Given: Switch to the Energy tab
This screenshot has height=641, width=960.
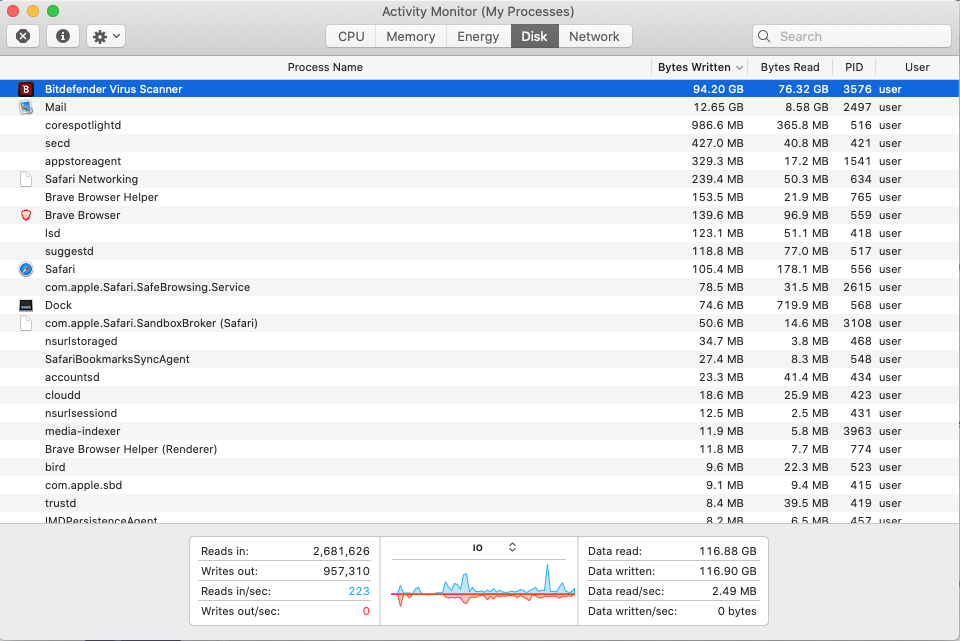Looking at the screenshot, I should point(478,36).
